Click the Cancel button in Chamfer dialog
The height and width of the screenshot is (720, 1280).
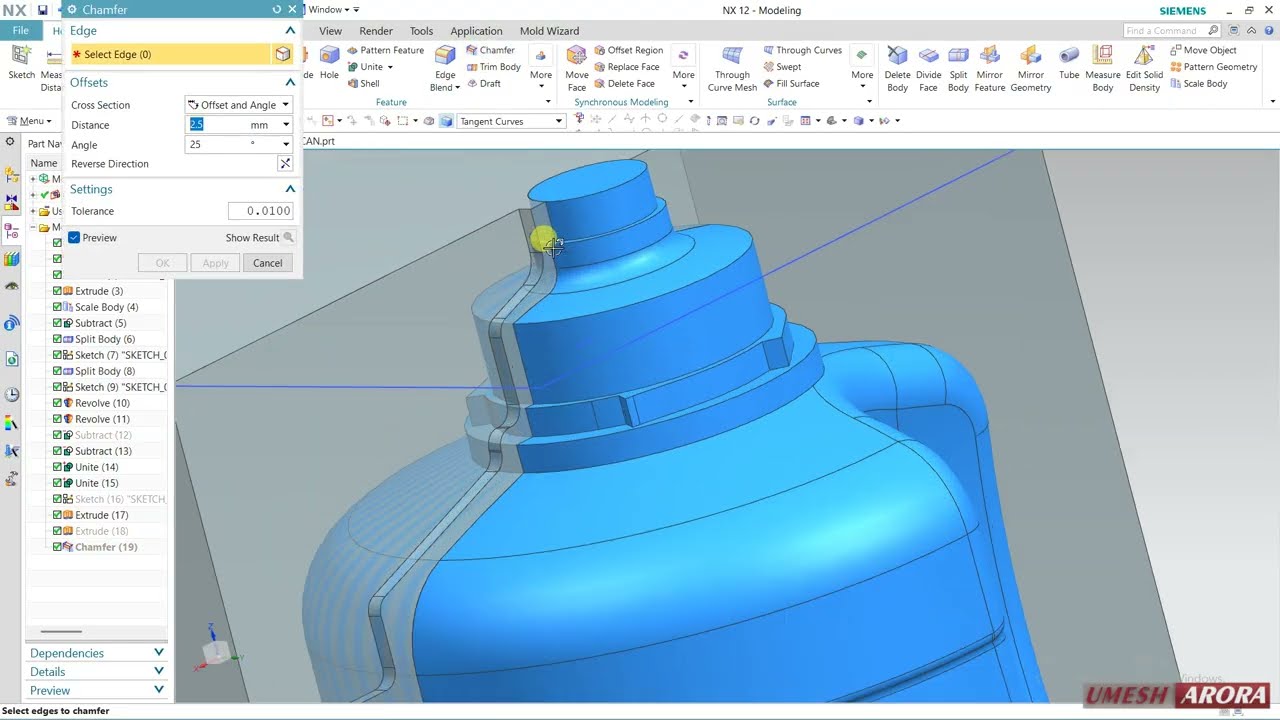(x=267, y=263)
